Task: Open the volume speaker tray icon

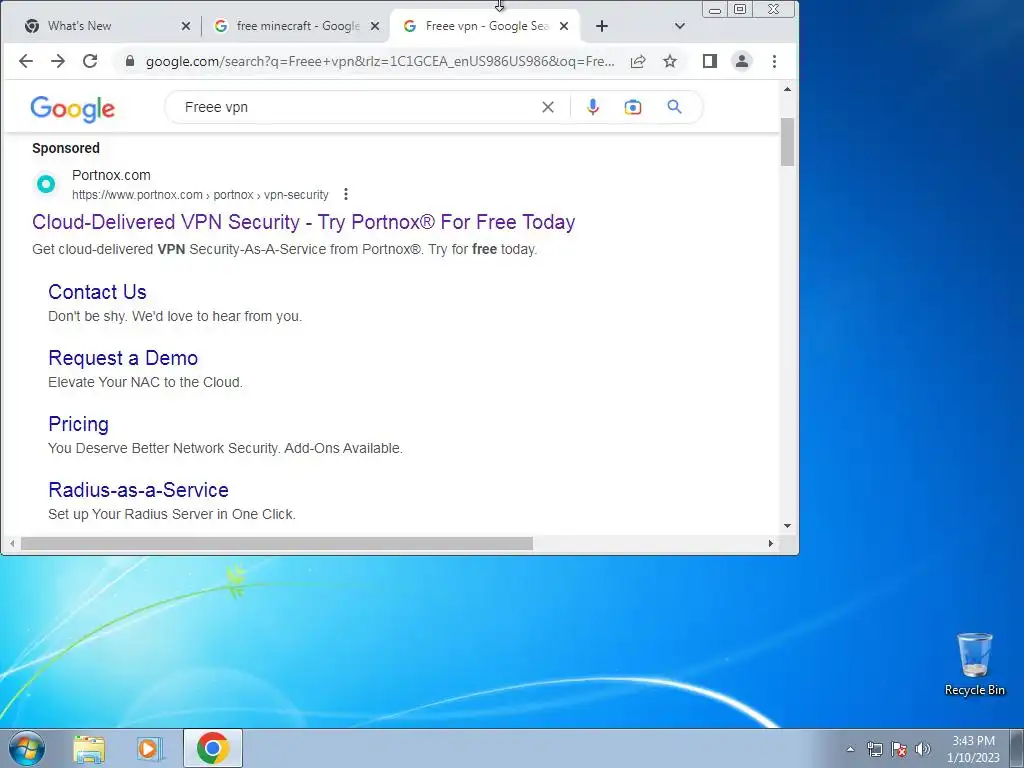Action: (x=922, y=749)
